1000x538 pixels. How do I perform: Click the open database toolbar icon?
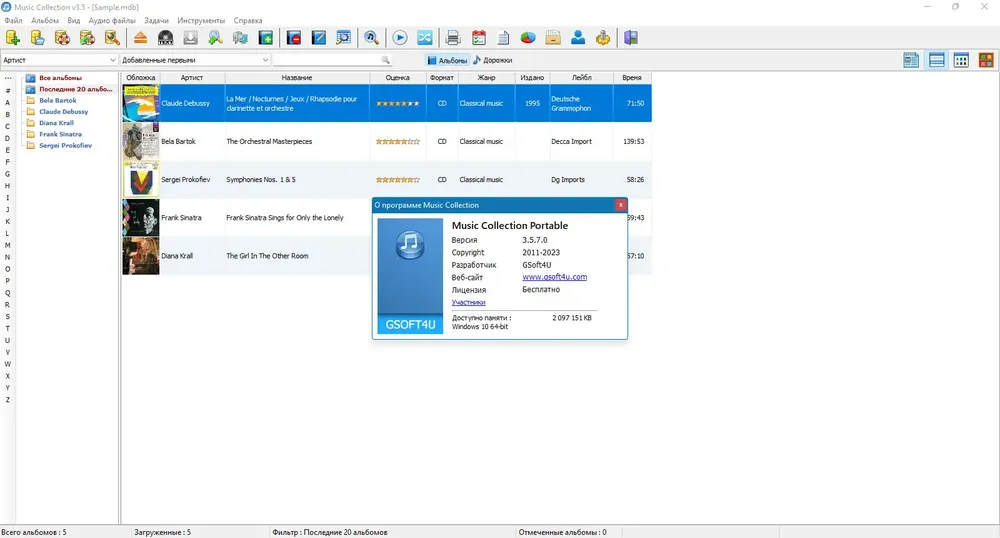pos(38,38)
